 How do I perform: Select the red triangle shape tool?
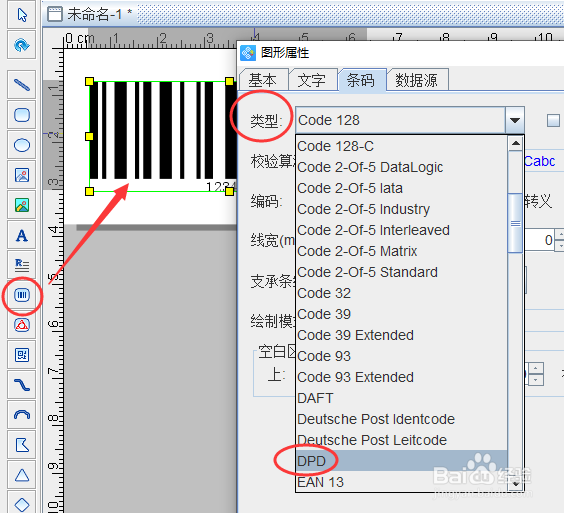(22, 325)
